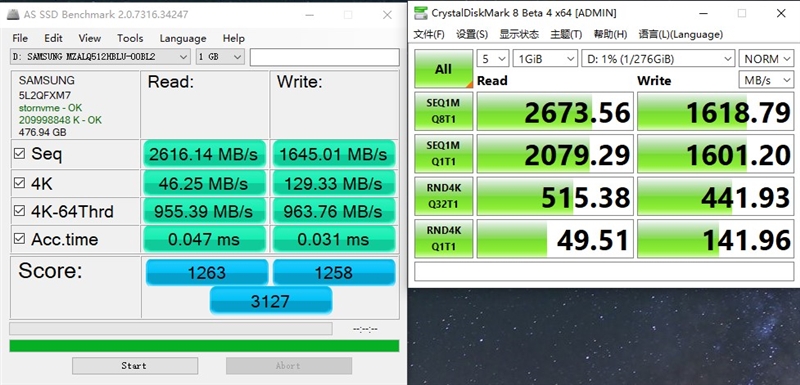Viewport: 800px width, 385px height.
Task: Click the Start button
Action: [x=135, y=366]
